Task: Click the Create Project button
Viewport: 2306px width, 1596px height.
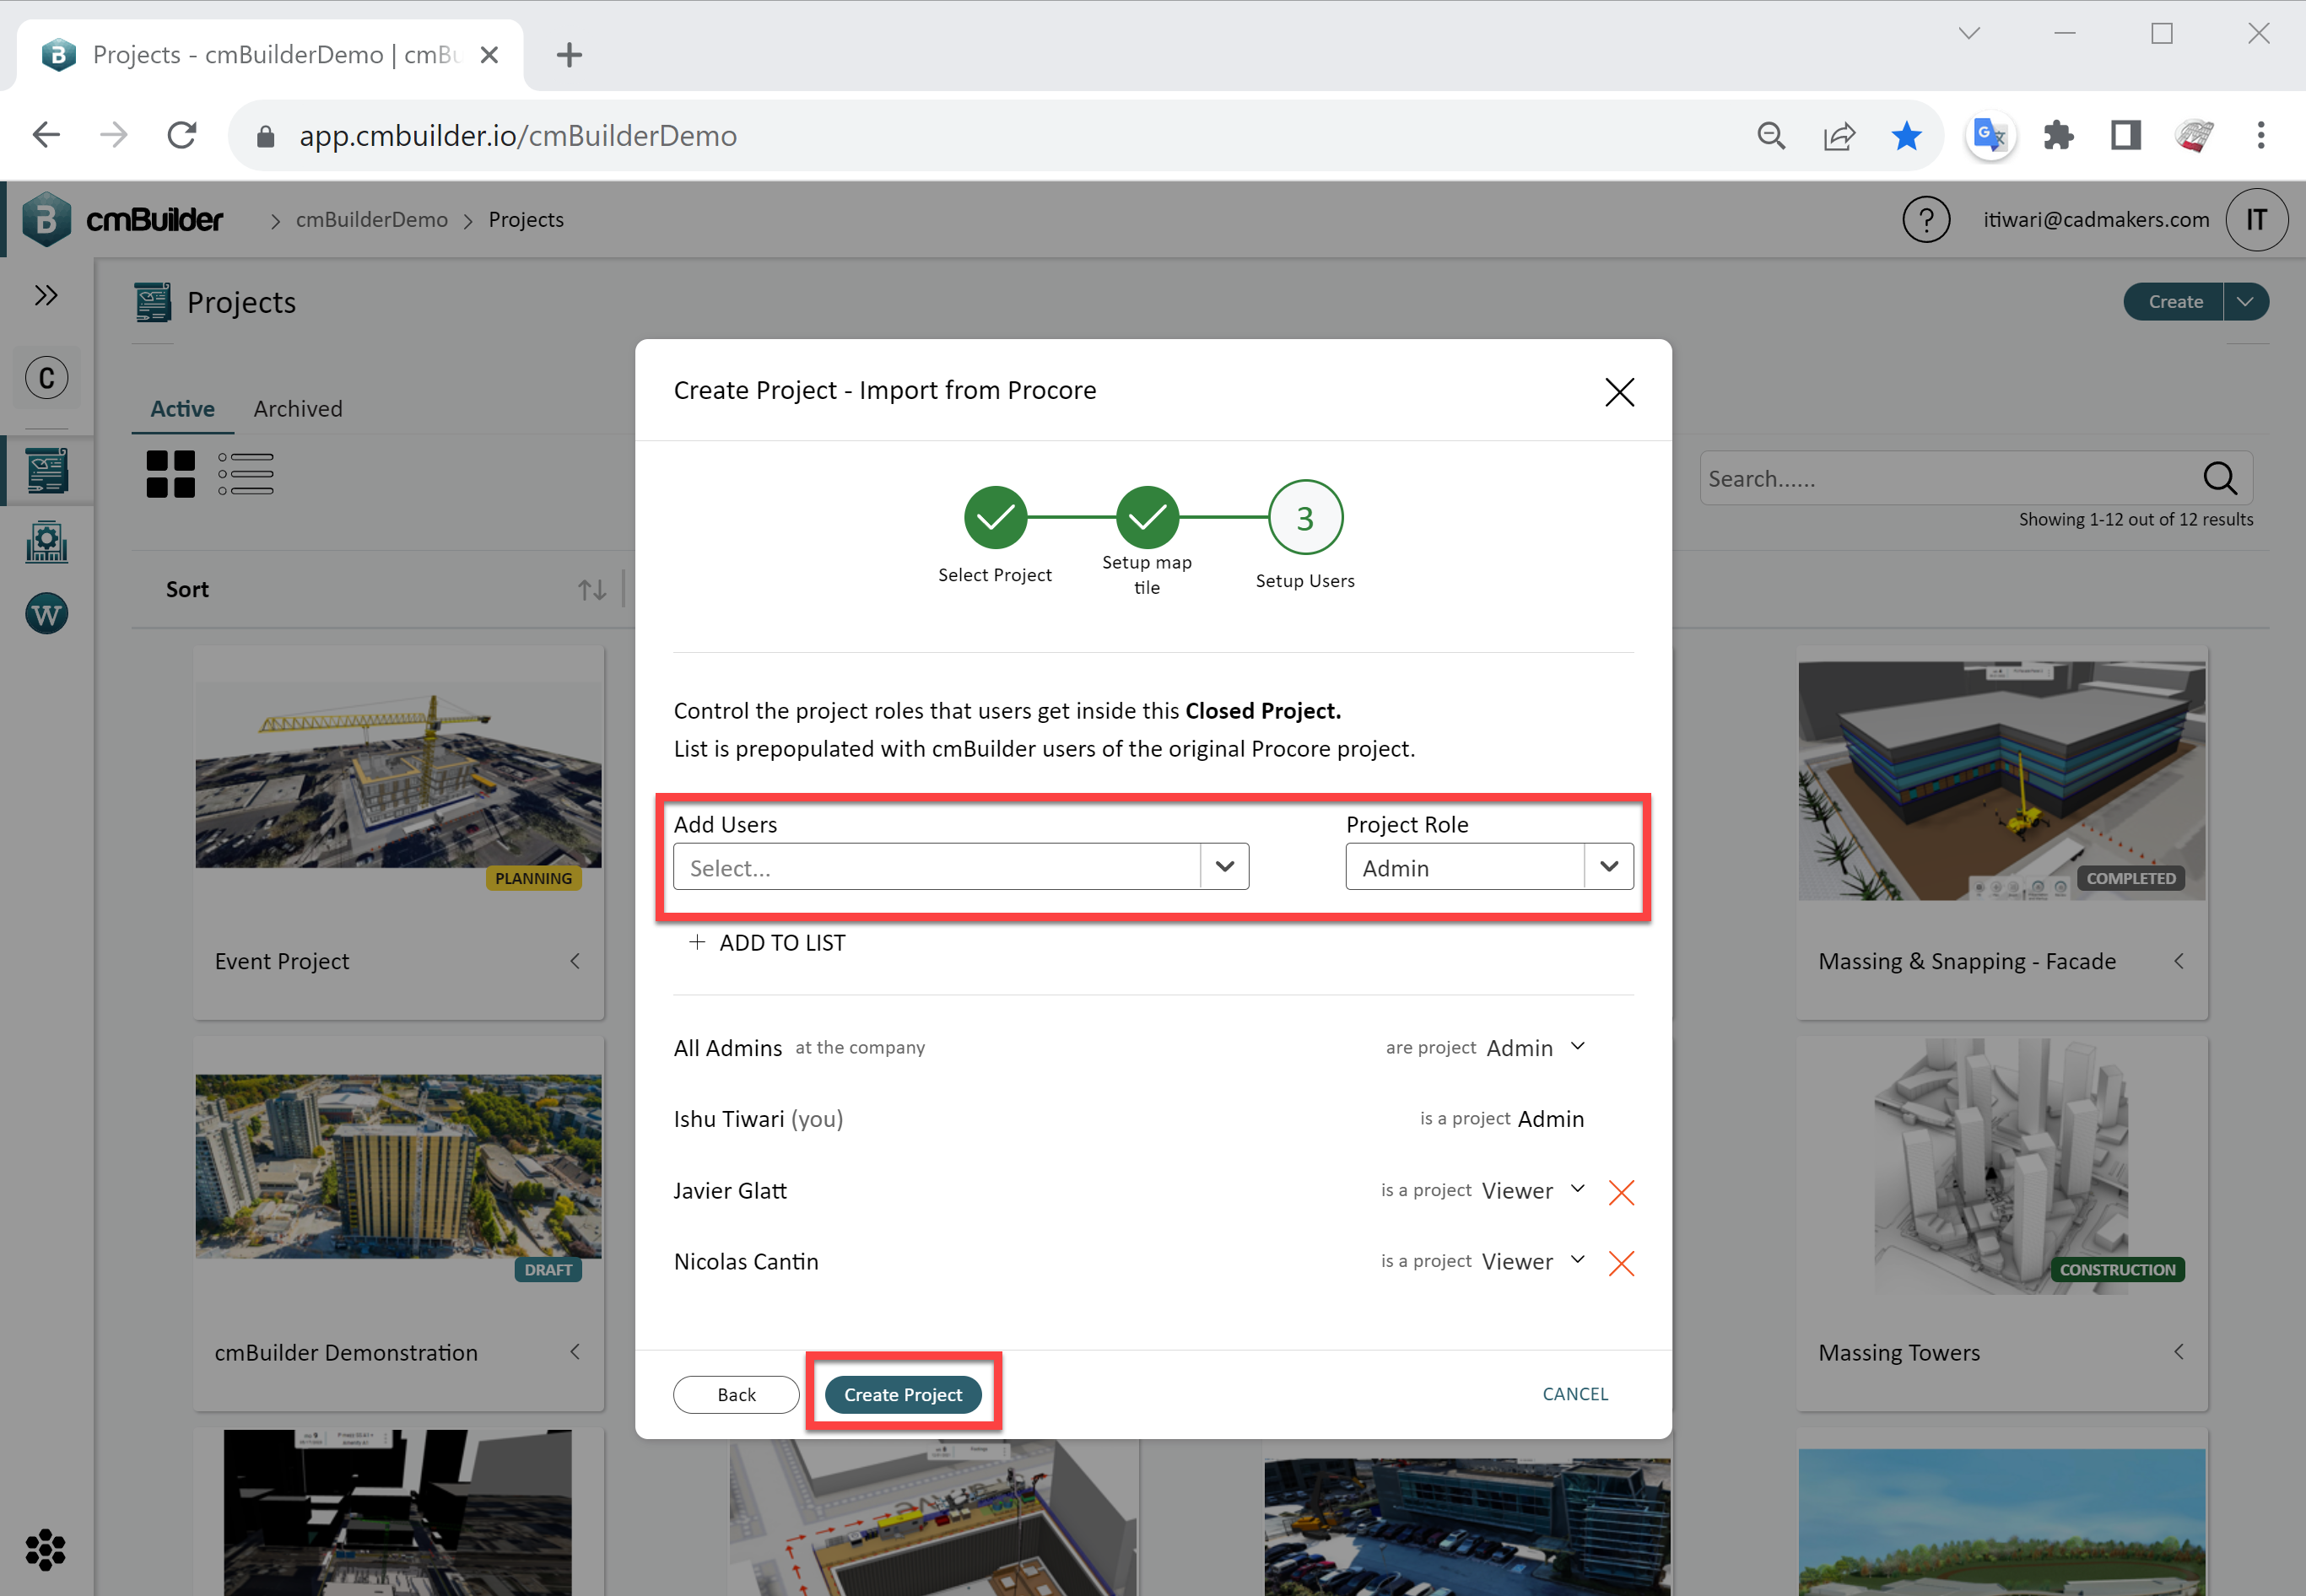Action: coord(903,1394)
